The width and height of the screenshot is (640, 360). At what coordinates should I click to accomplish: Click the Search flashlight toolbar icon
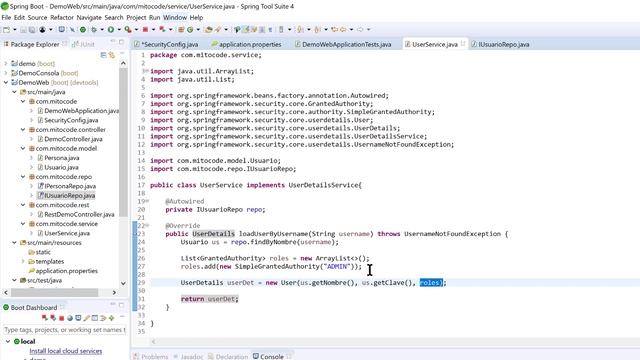218,29
